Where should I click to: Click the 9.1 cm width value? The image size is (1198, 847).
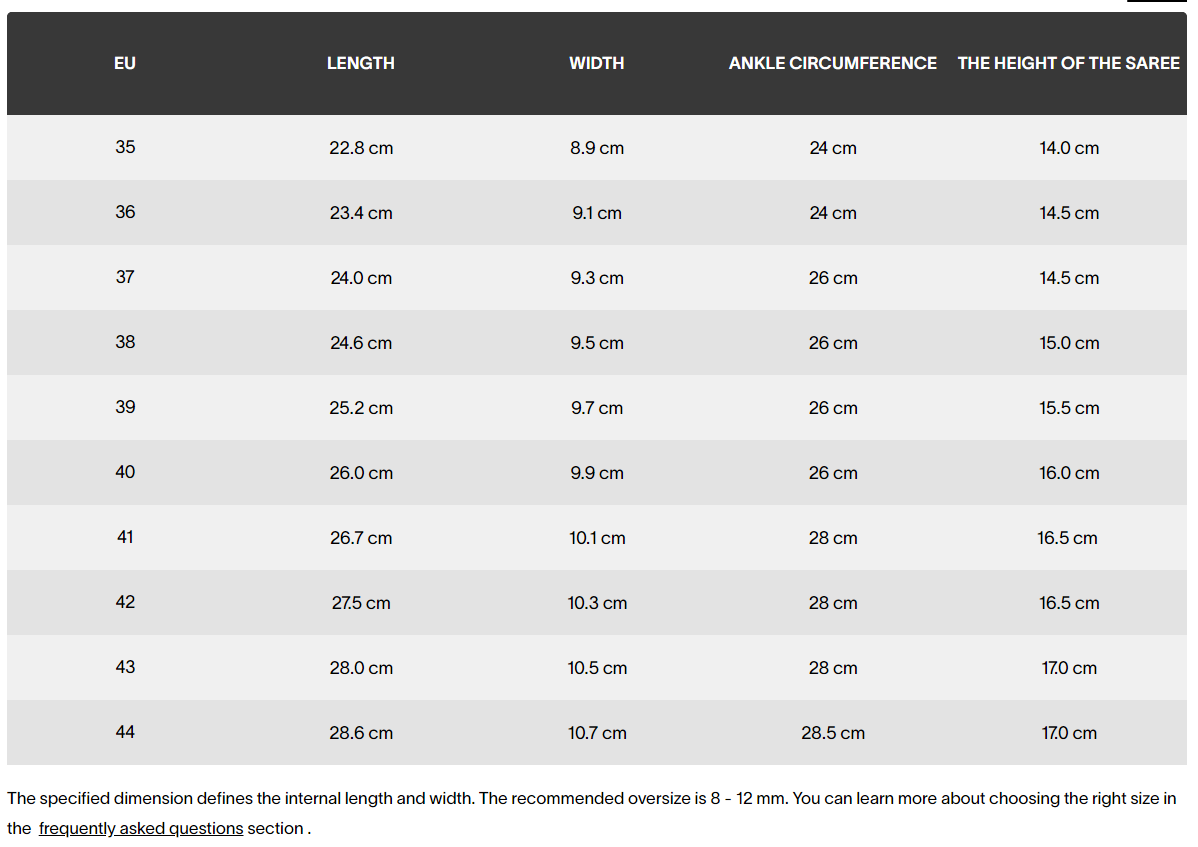pyautogui.click(x=597, y=213)
